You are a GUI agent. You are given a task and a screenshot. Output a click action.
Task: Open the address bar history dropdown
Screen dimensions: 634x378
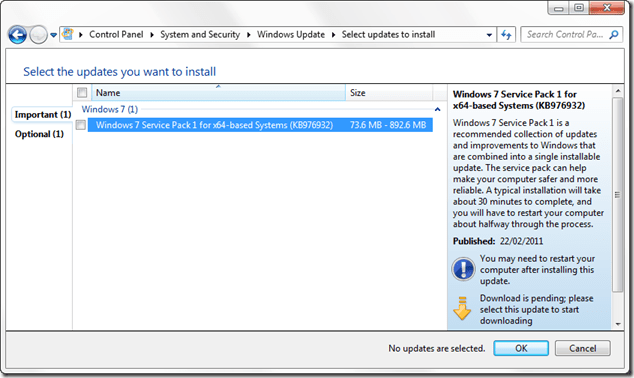(x=489, y=35)
